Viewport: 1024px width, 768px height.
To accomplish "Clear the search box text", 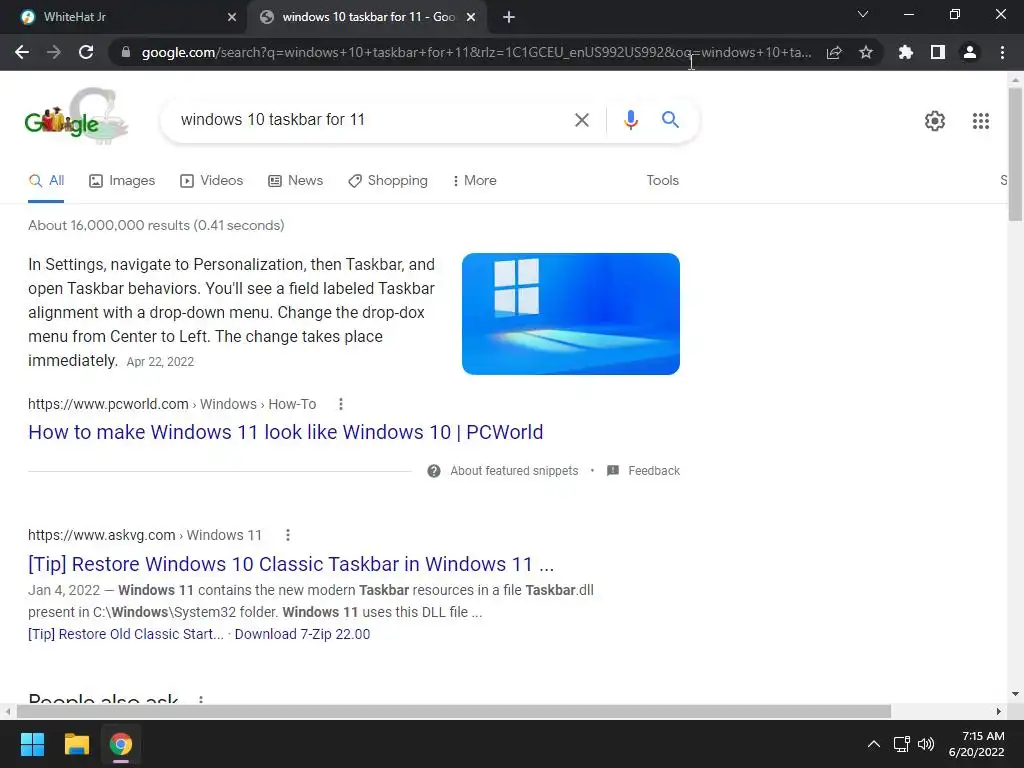I will [581, 120].
